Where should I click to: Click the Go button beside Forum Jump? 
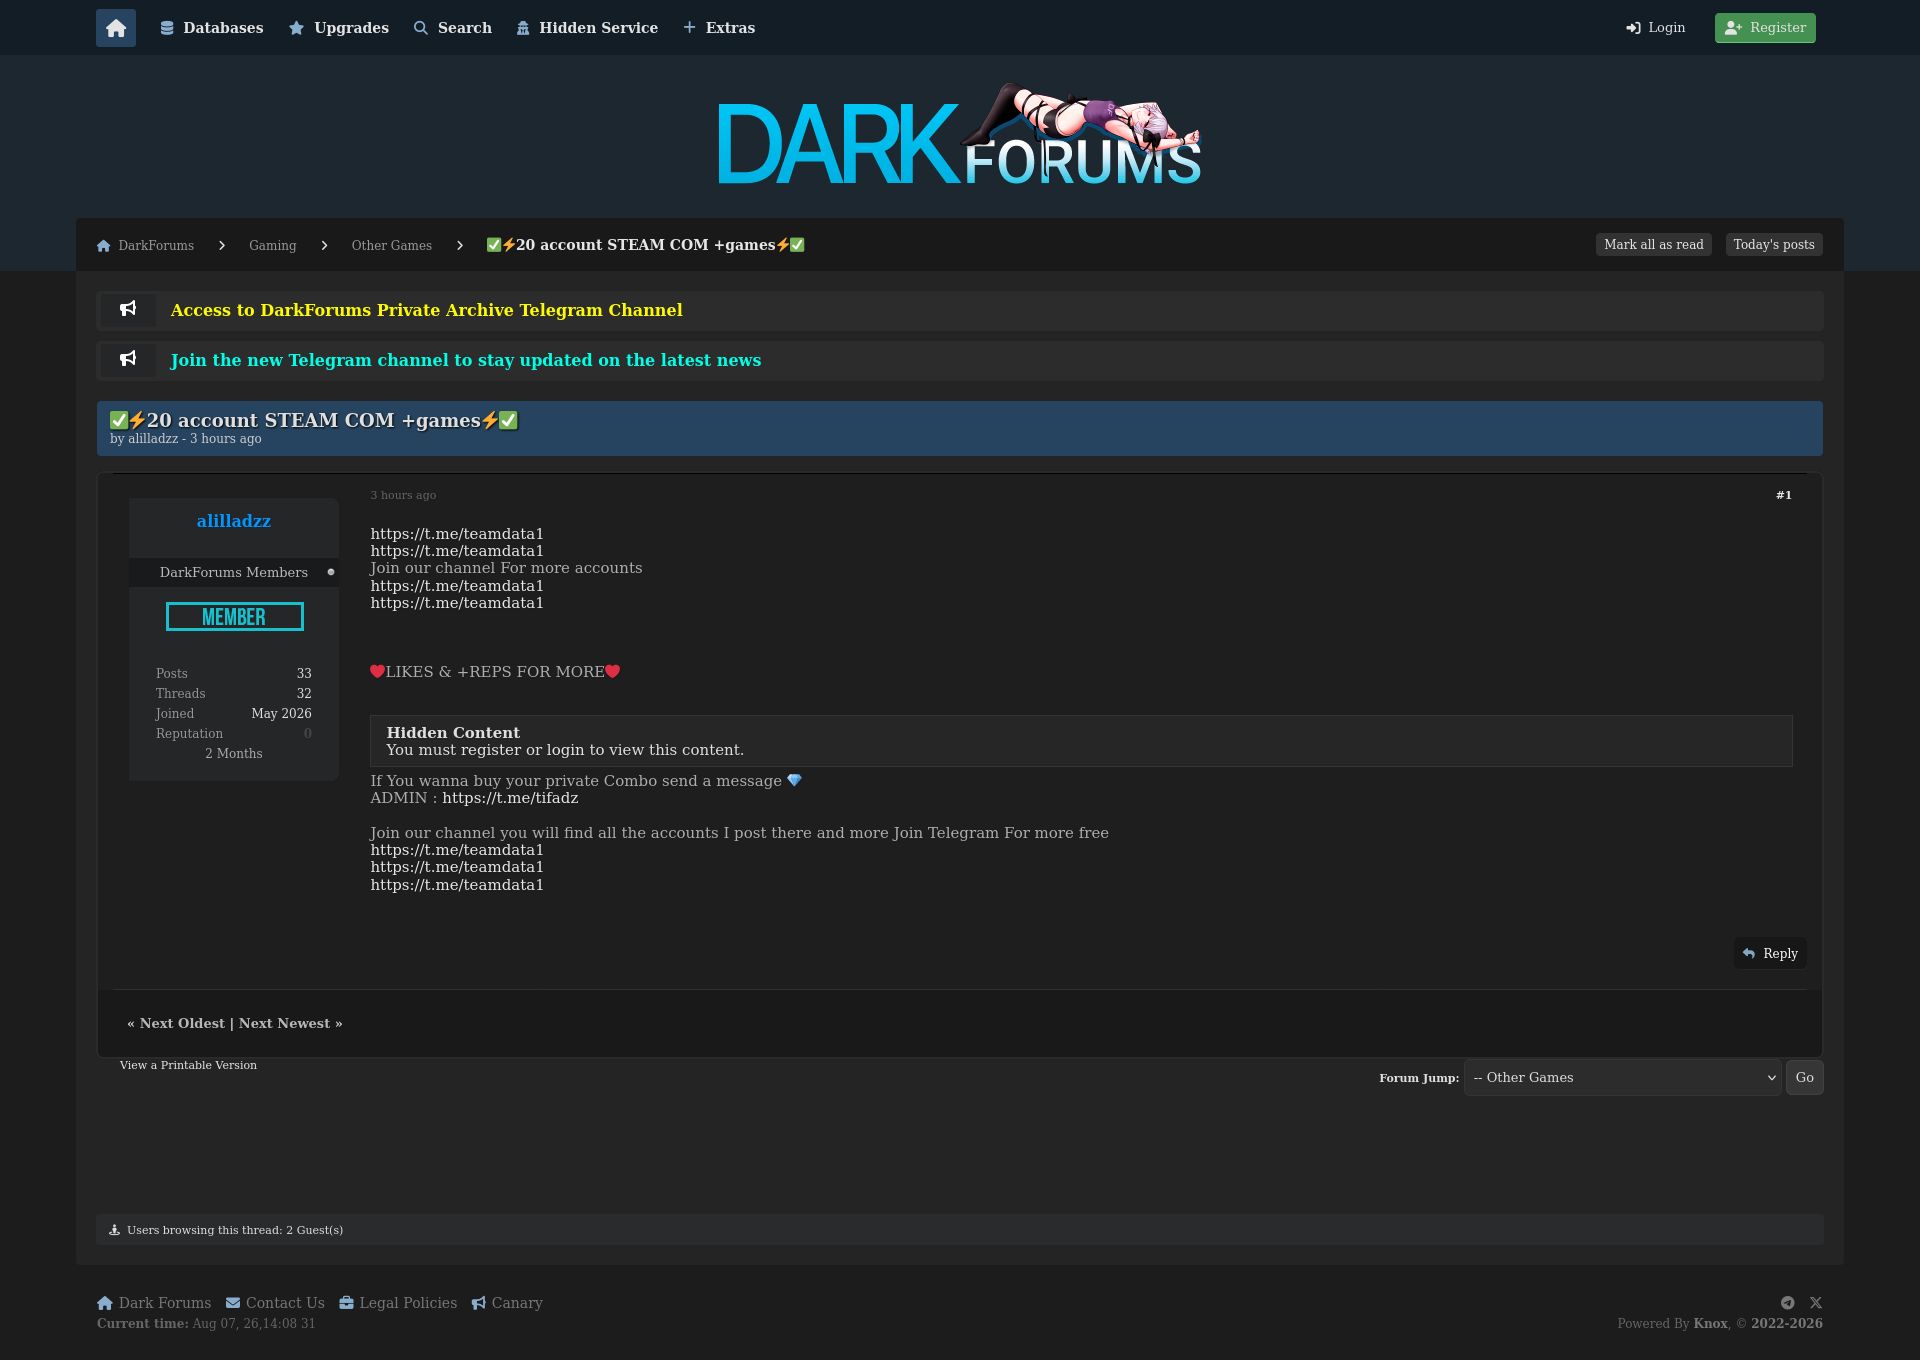[x=1805, y=1078]
